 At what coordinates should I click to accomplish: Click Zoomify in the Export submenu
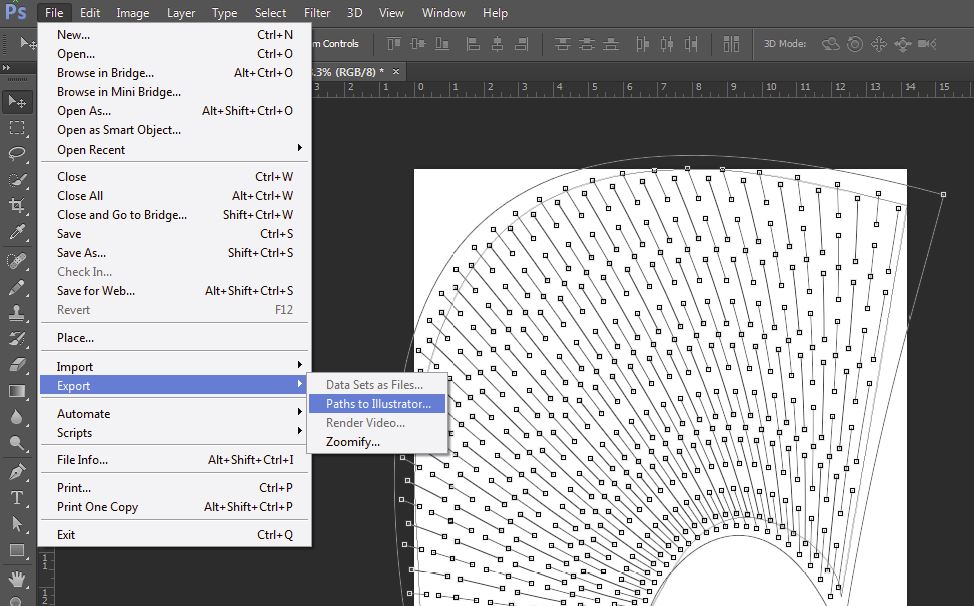353,442
